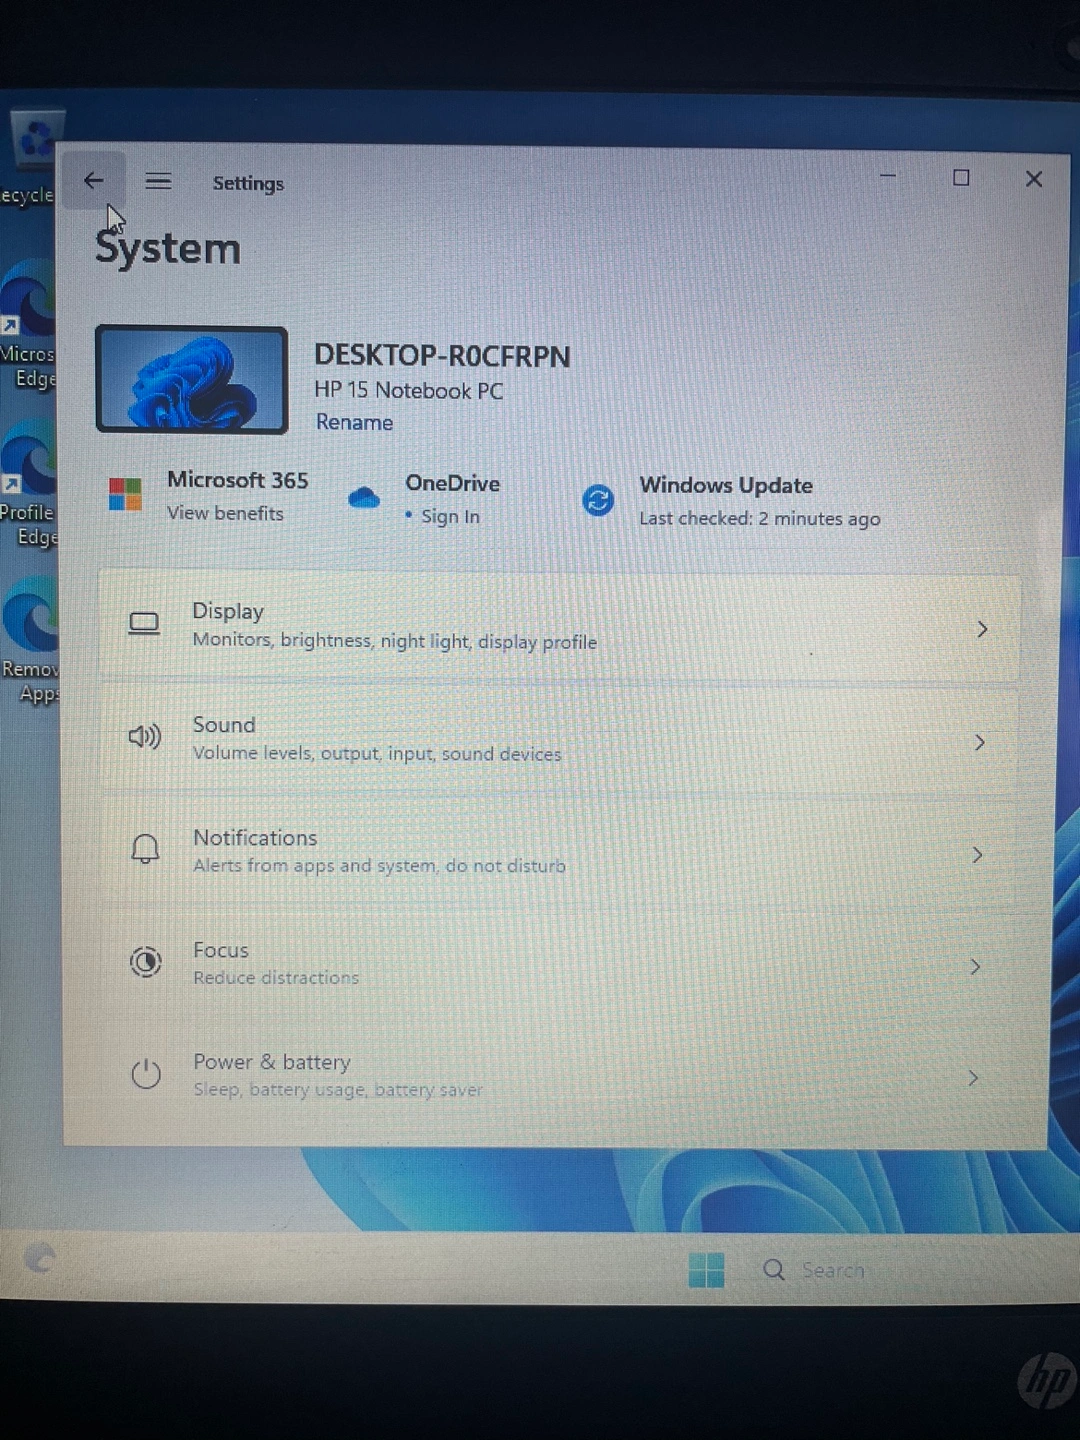Click the OneDrive label
This screenshot has height=1440, width=1080.
pos(452,483)
